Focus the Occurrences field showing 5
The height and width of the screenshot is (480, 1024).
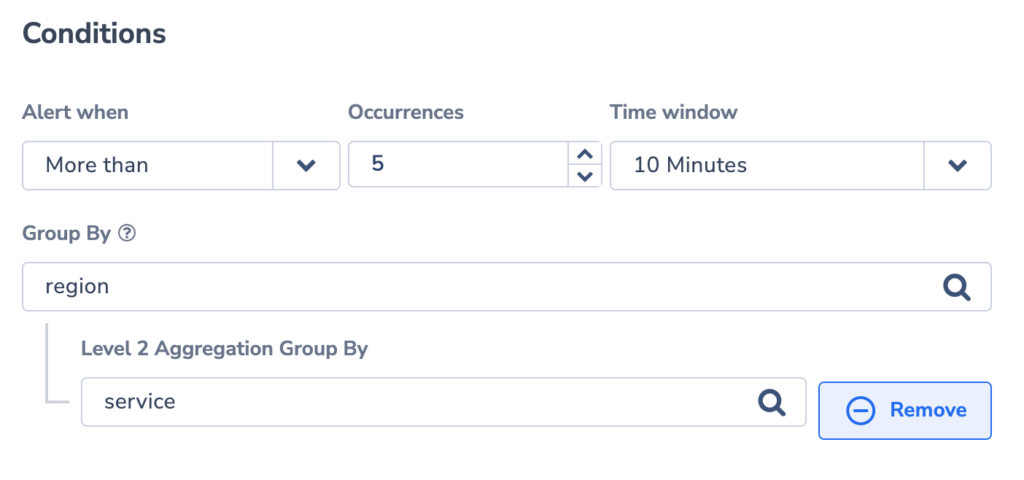coord(458,165)
